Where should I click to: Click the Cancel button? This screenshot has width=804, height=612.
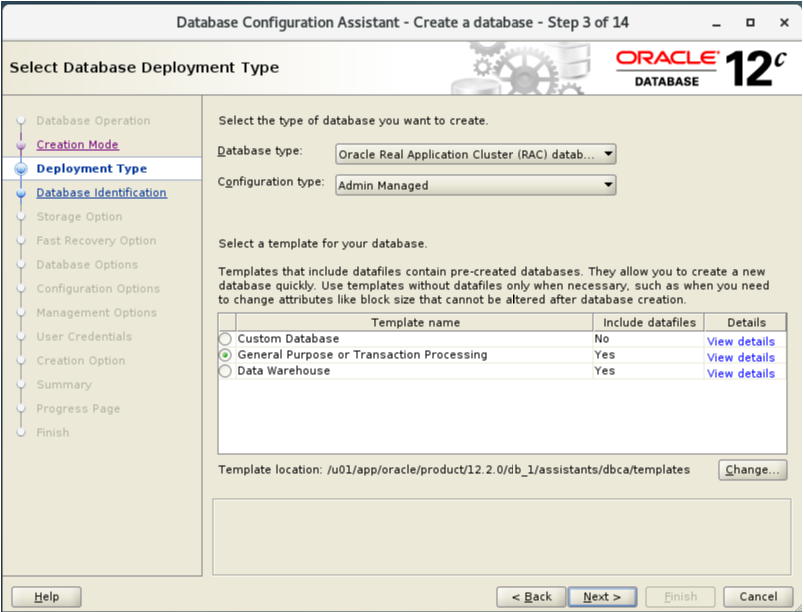click(x=758, y=597)
